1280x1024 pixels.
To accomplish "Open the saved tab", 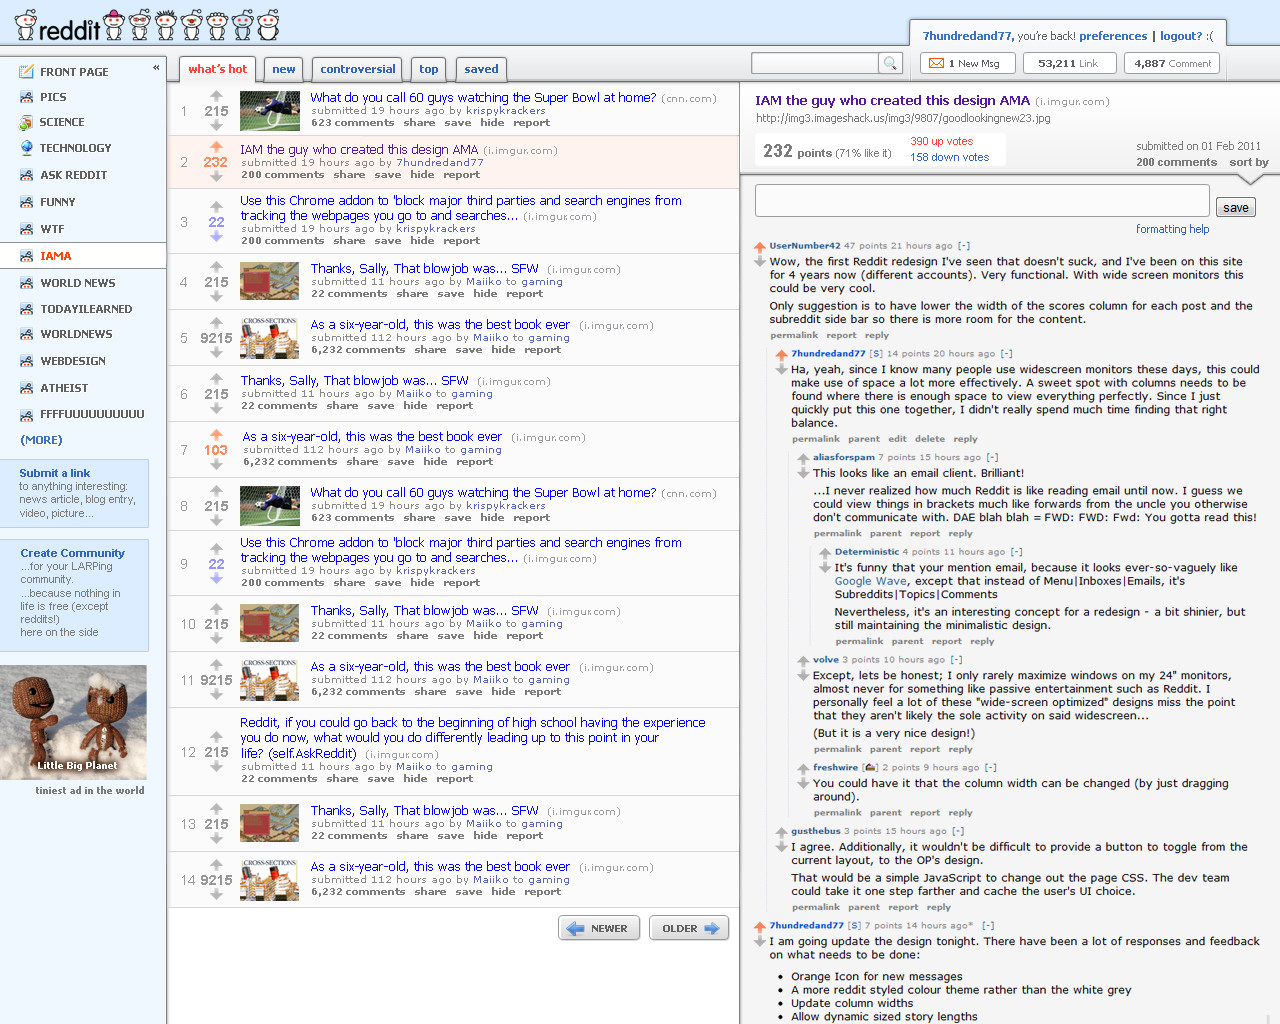I will tap(481, 69).
